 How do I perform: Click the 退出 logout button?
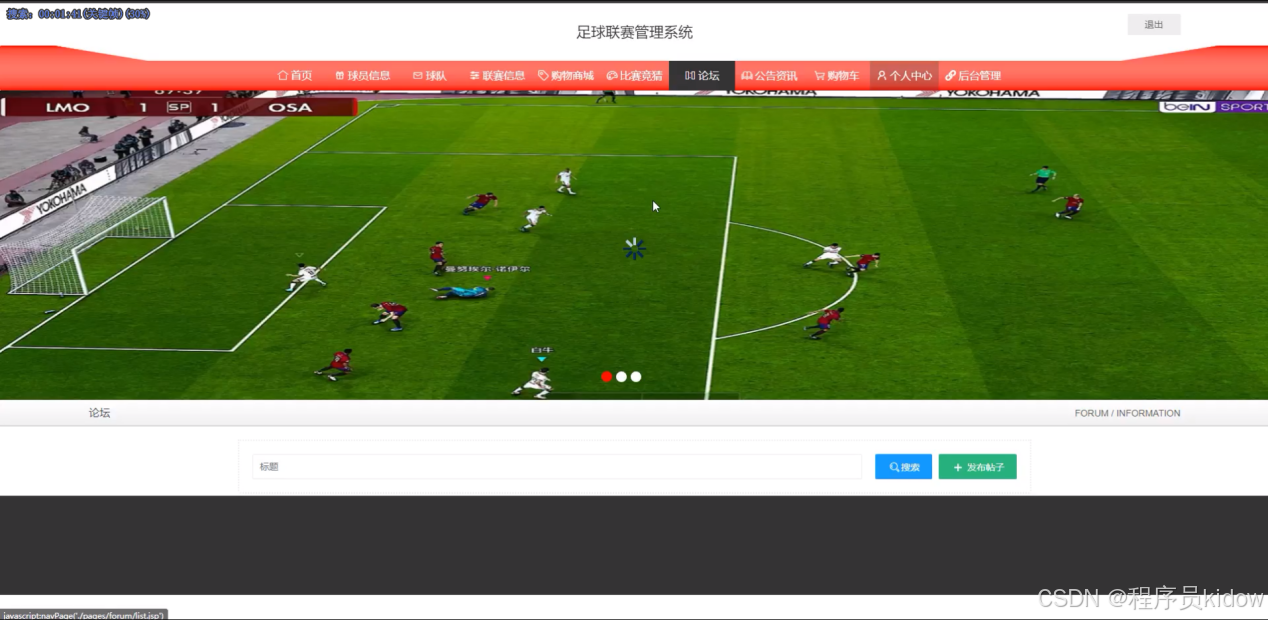coord(1154,25)
